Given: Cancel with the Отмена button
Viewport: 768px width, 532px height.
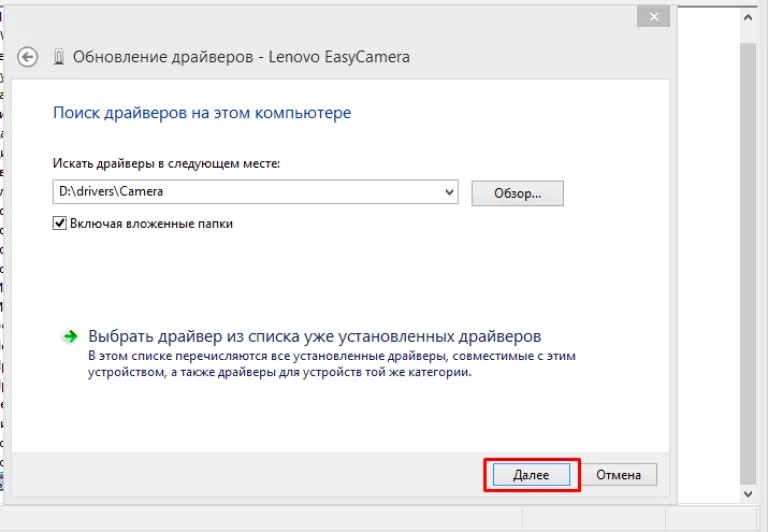Looking at the screenshot, I should (618, 475).
